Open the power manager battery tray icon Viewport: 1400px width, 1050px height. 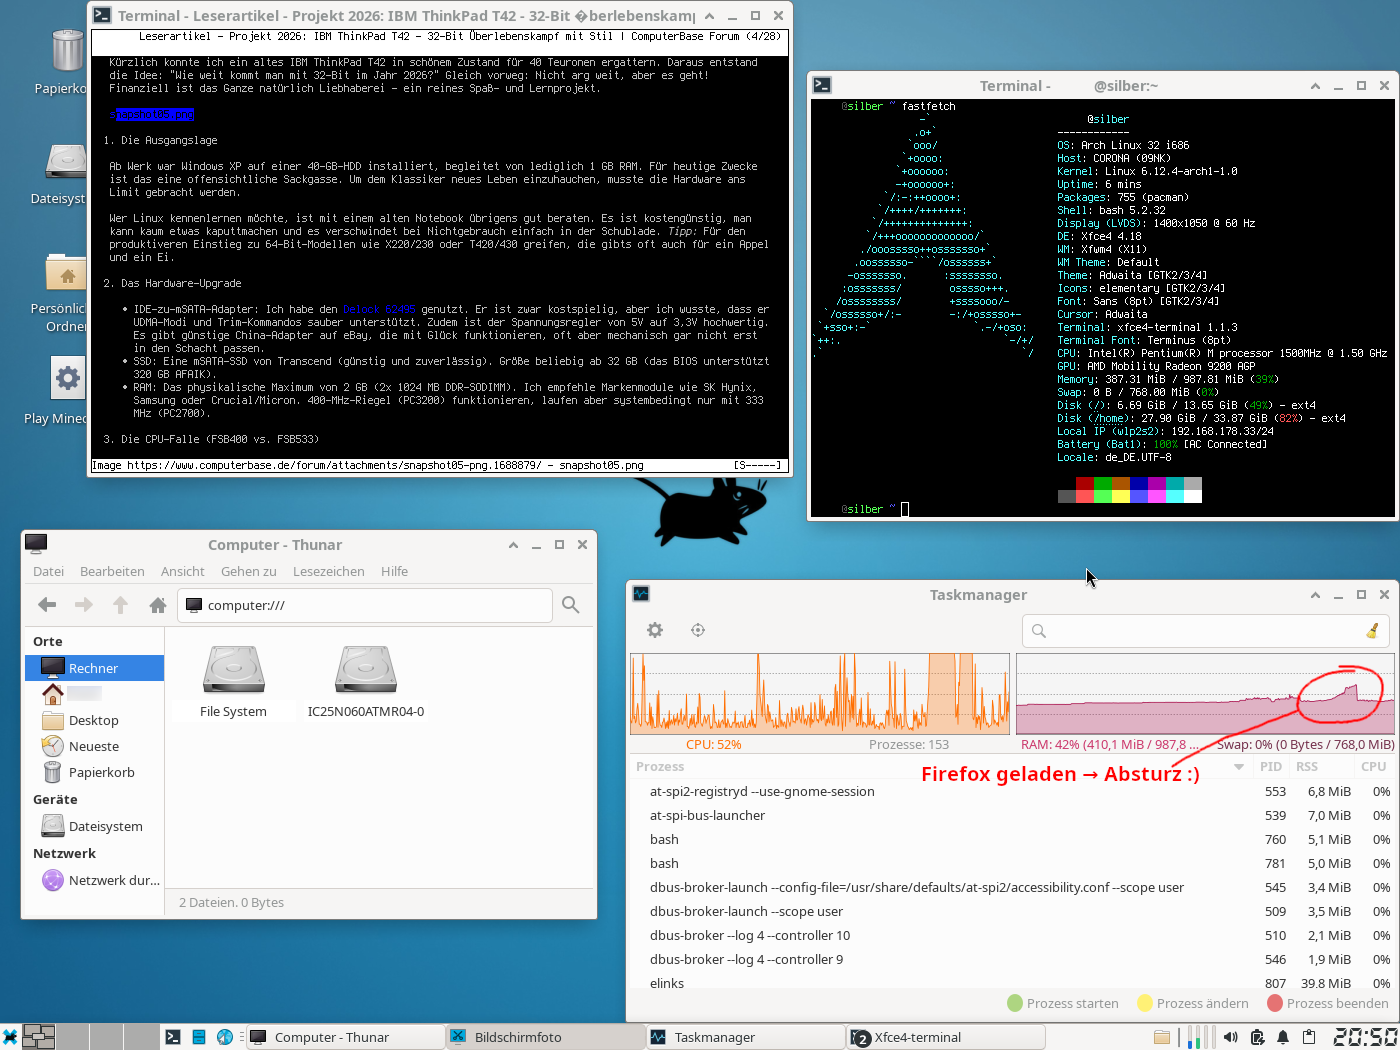click(x=1257, y=1037)
